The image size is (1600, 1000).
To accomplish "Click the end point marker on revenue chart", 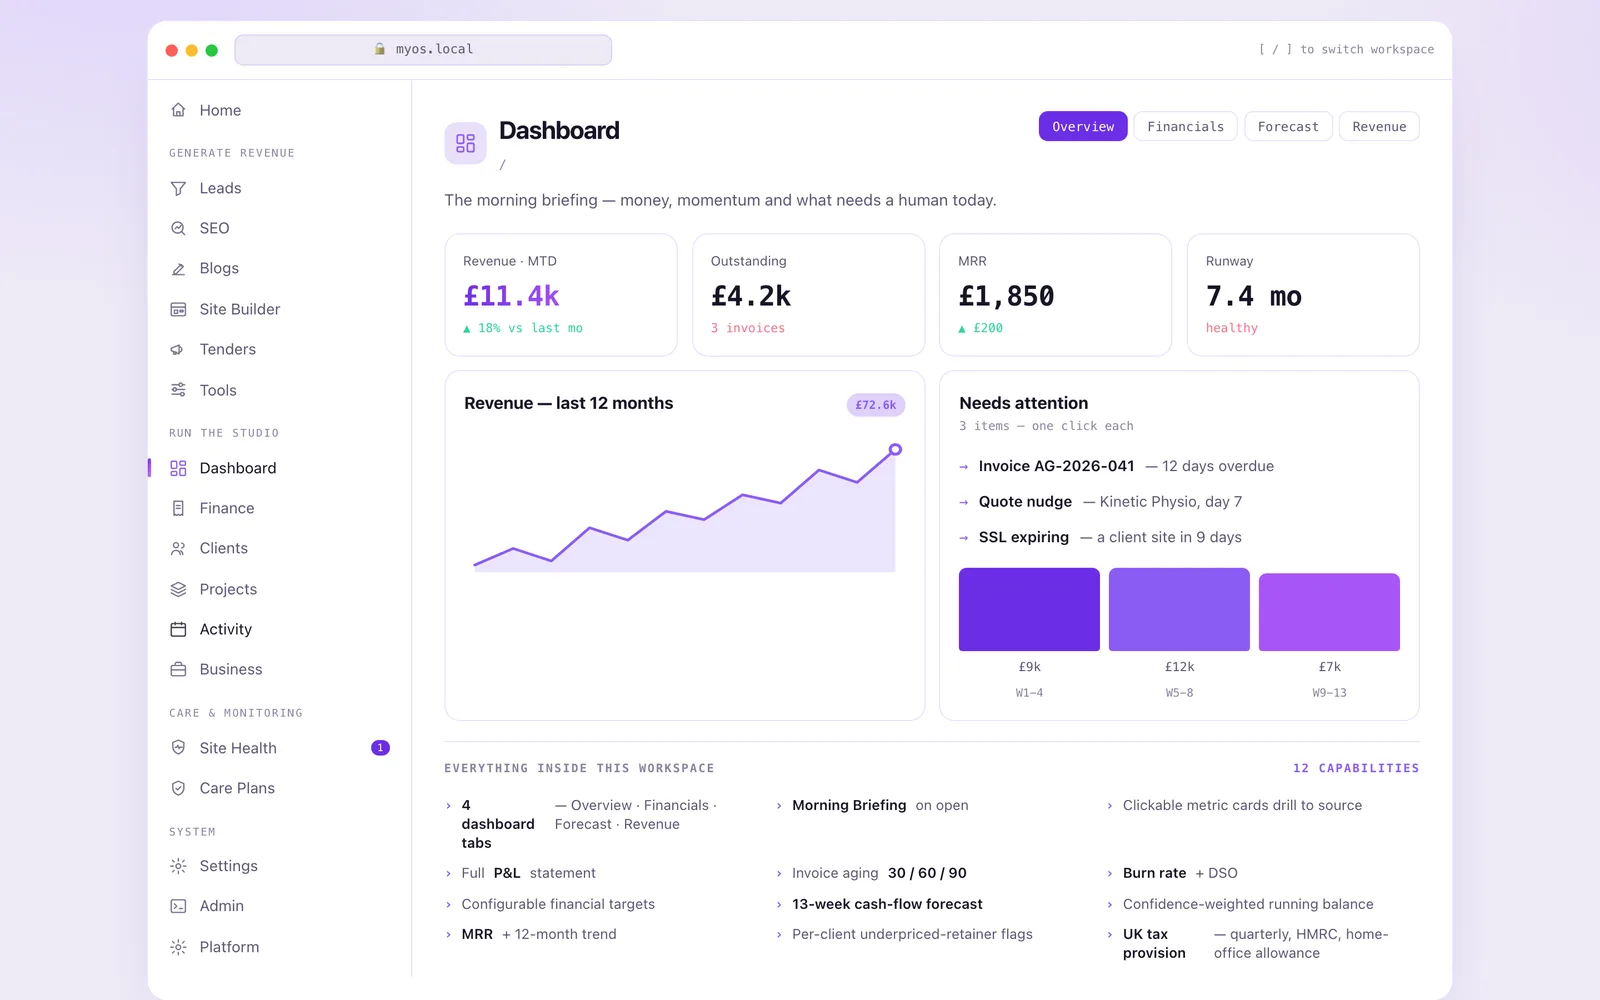I will [x=895, y=450].
